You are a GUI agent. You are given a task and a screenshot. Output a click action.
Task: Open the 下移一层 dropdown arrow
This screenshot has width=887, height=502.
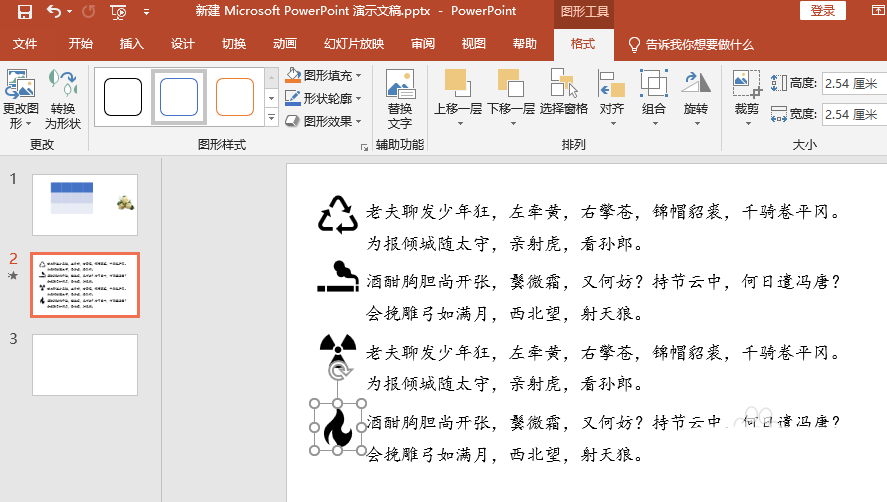tap(513, 123)
